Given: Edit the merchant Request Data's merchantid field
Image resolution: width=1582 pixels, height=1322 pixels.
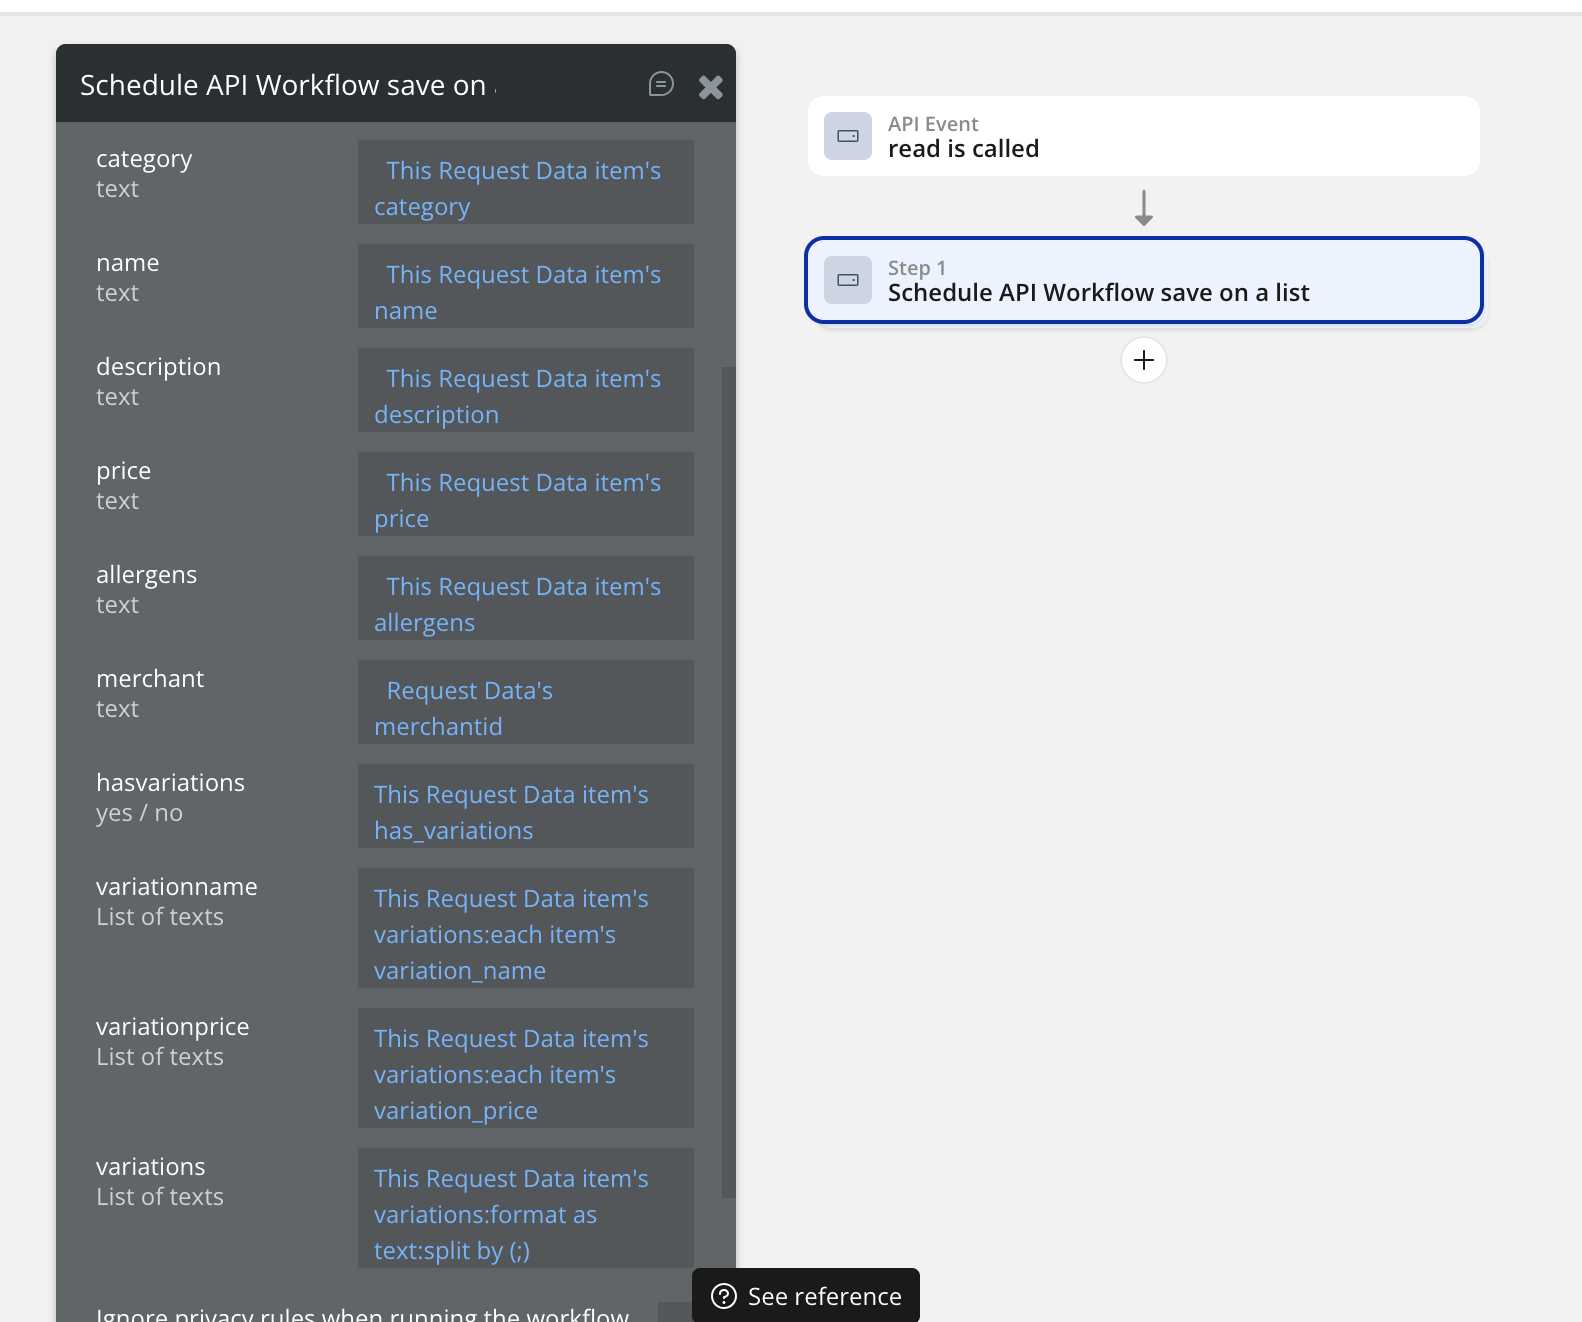Looking at the screenshot, I should pos(526,702).
